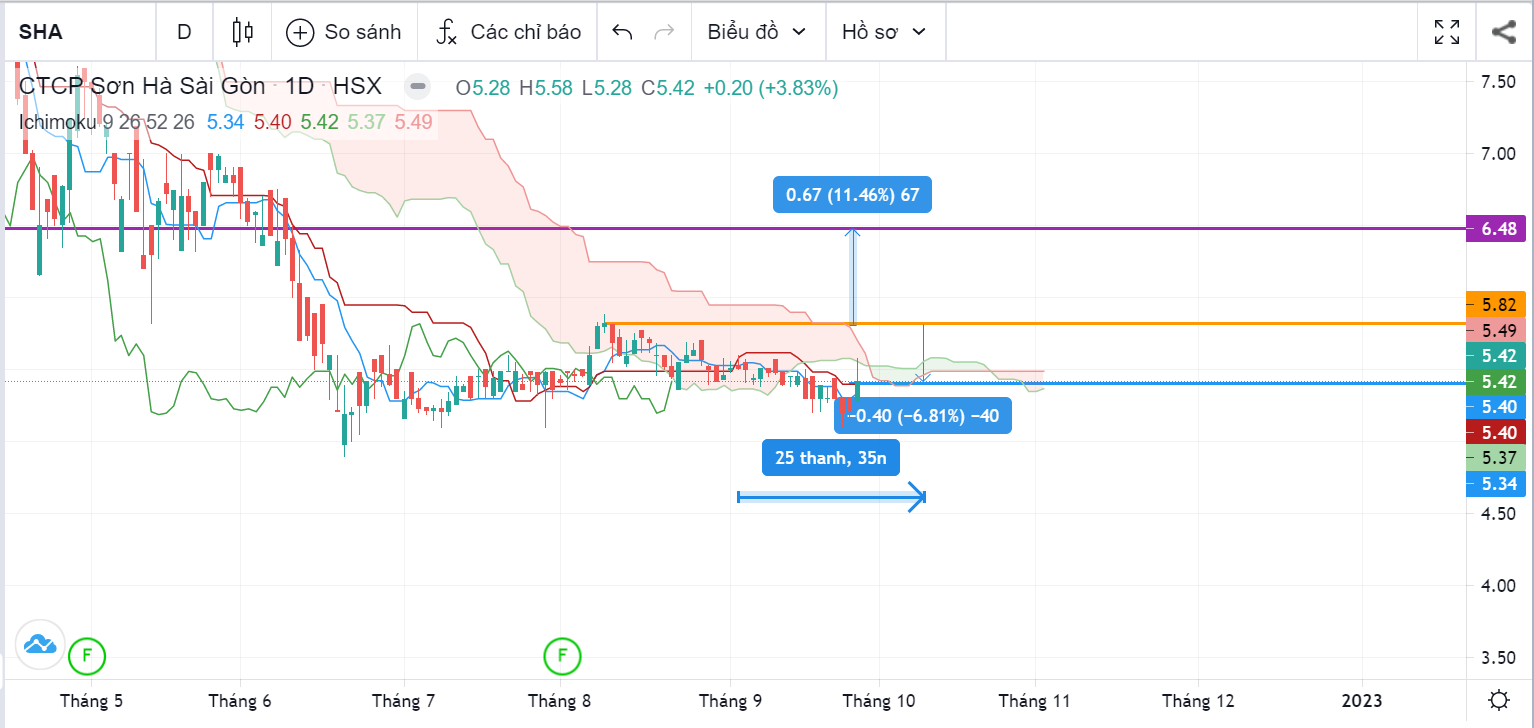Open the So sánh compare symbol tool

343,32
